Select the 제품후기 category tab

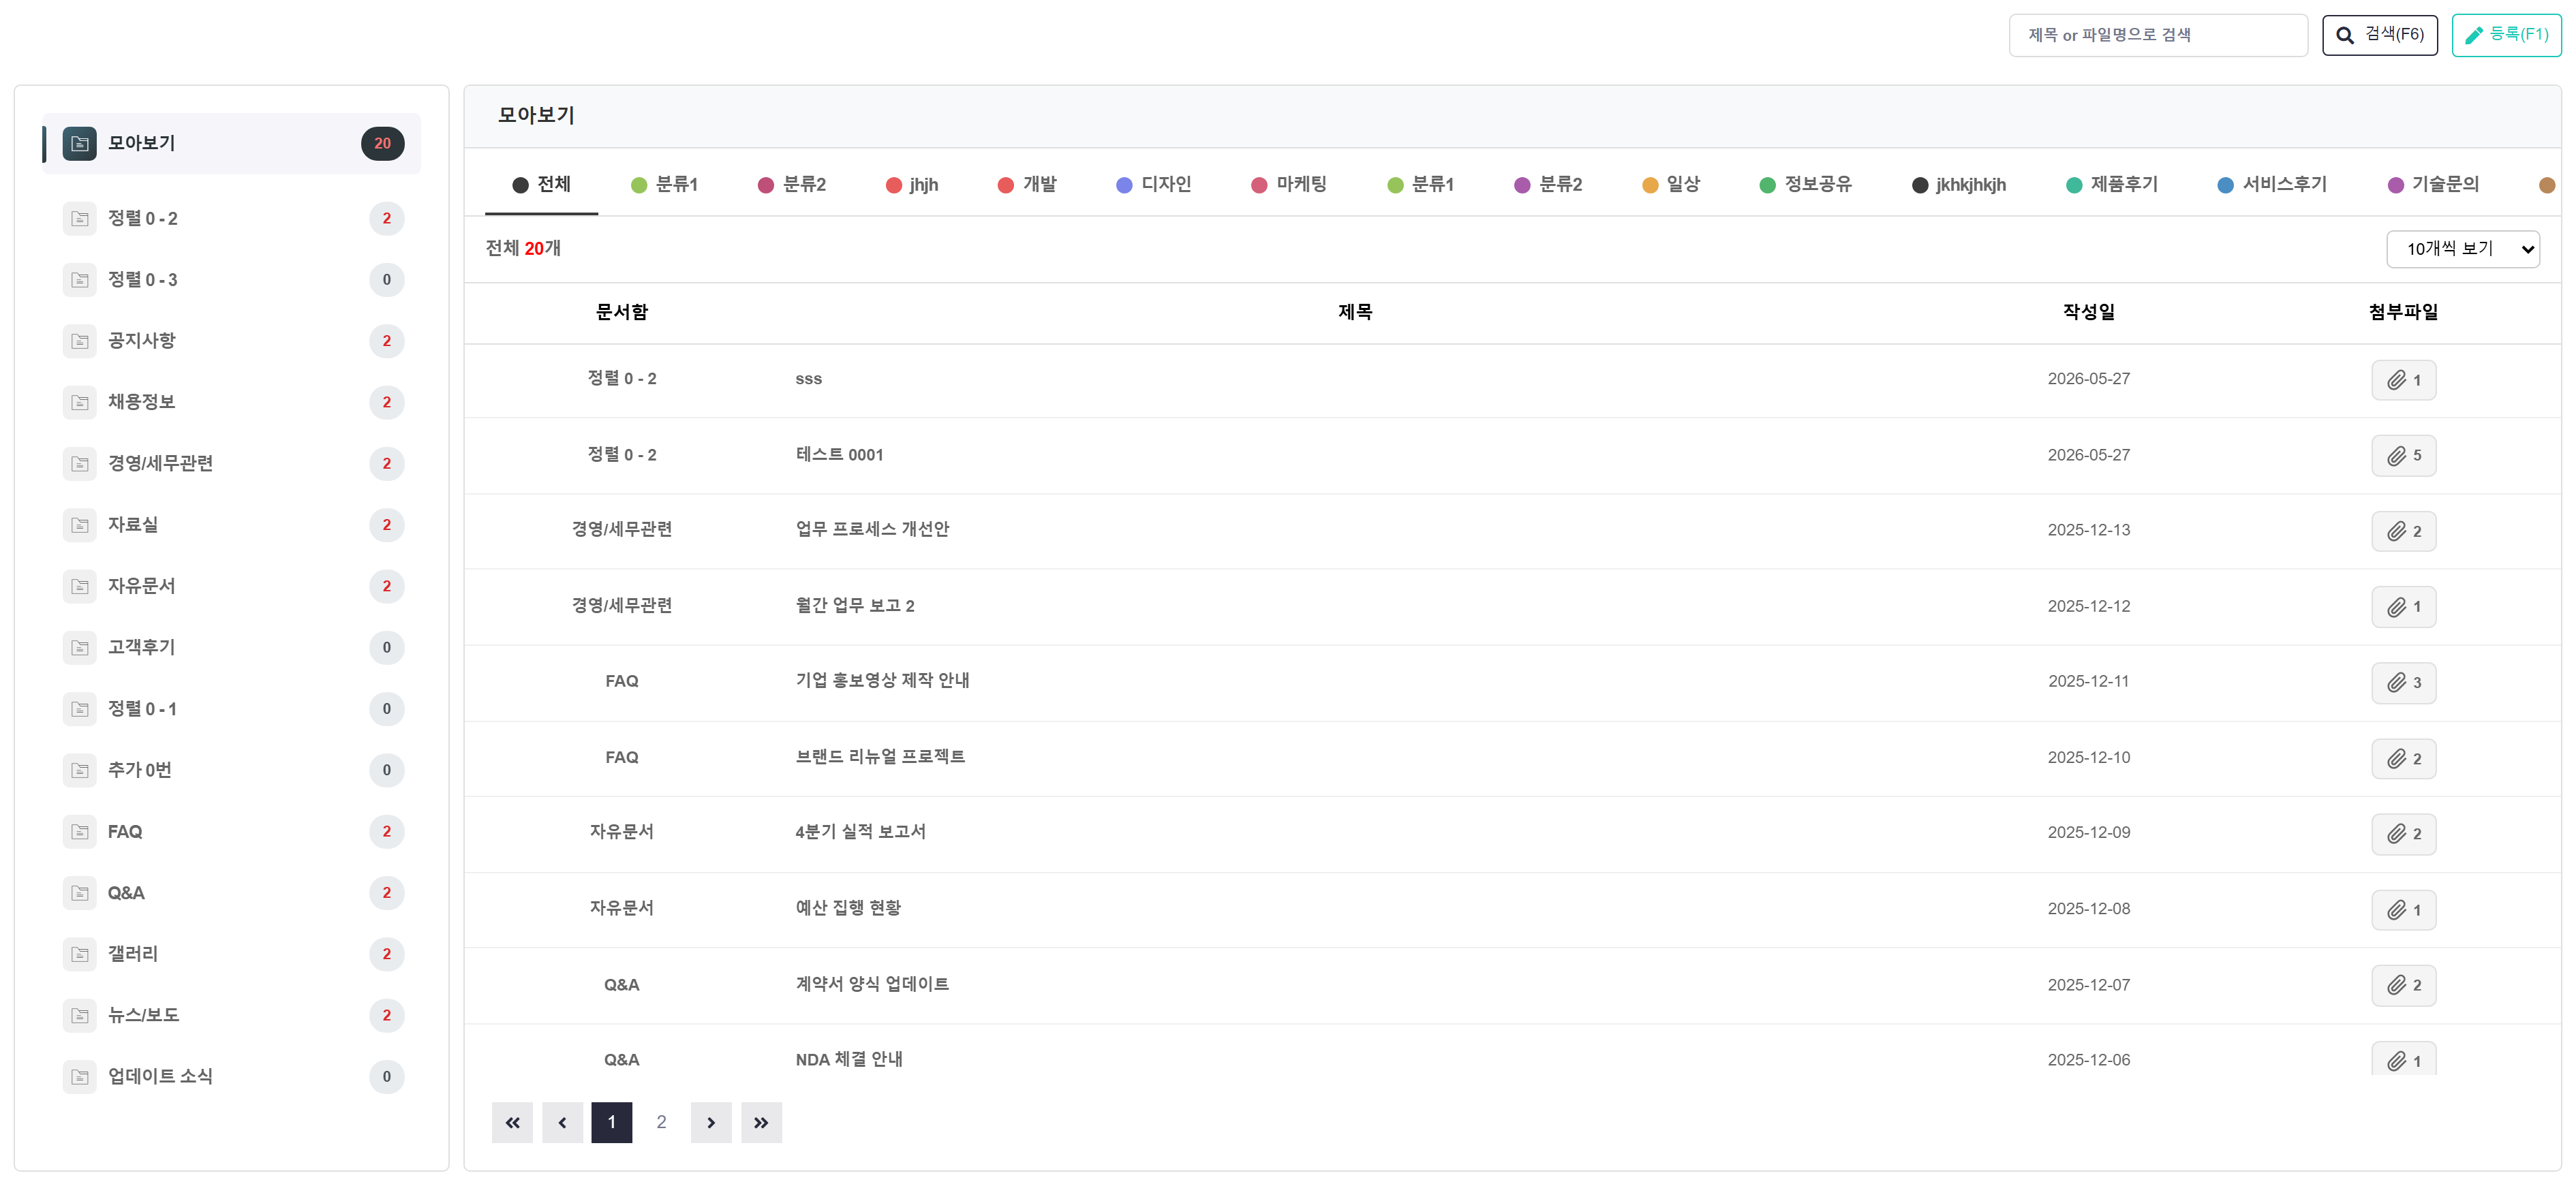coord(2112,185)
